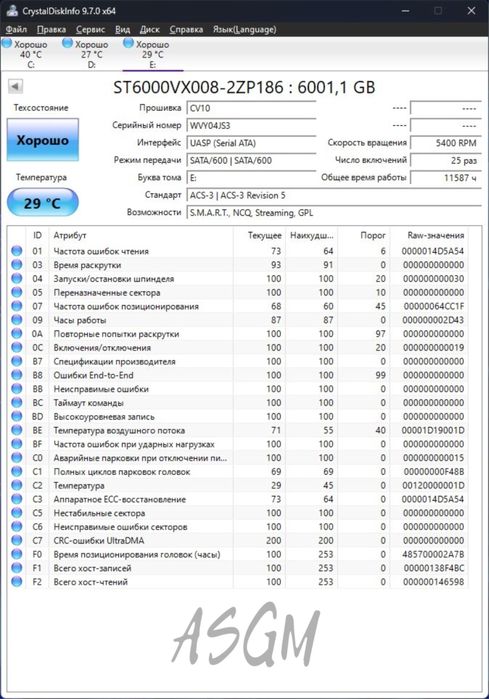Click the standard field ACS-3 Revision 5
The image size is (489, 699).
334,195
